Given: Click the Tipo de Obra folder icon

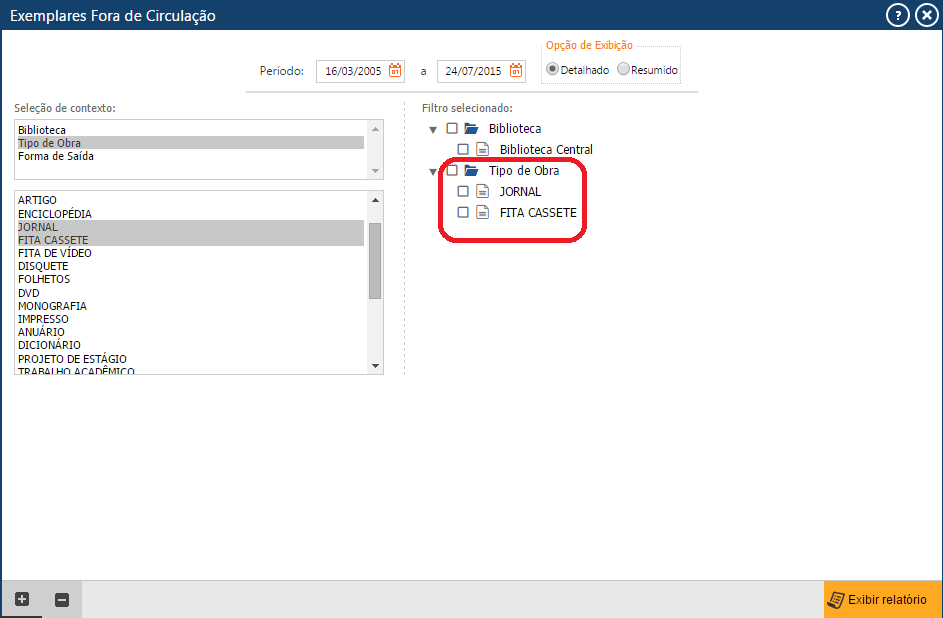Looking at the screenshot, I should tap(471, 171).
